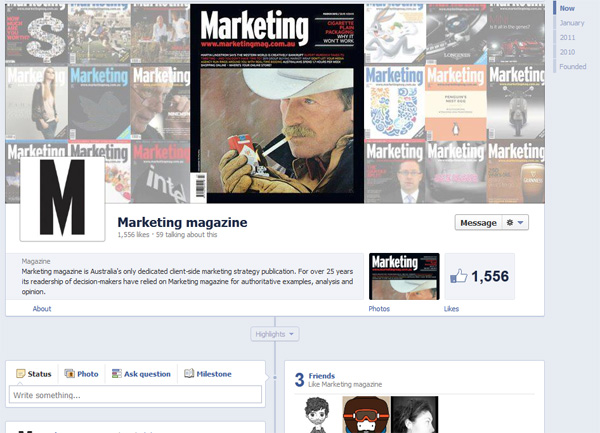Click the ski goggles friend avatar
This screenshot has width=600, height=433.
(366, 415)
